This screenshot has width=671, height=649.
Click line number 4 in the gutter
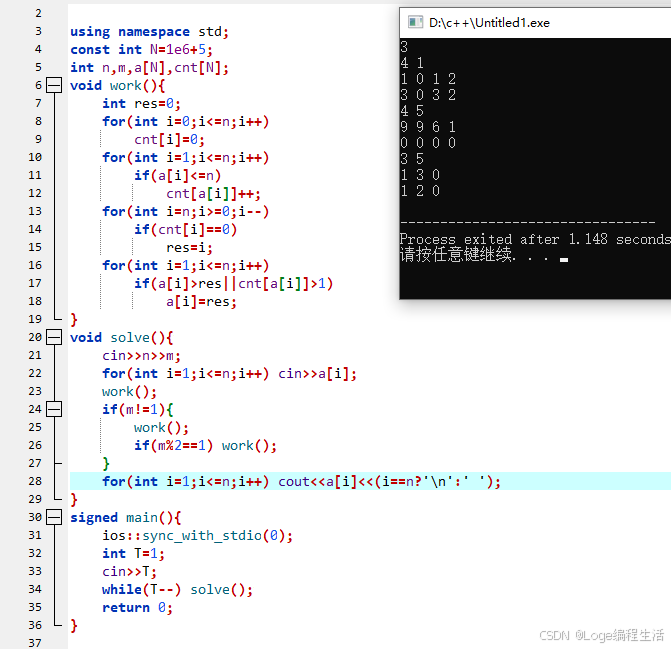tap(39, 49)
